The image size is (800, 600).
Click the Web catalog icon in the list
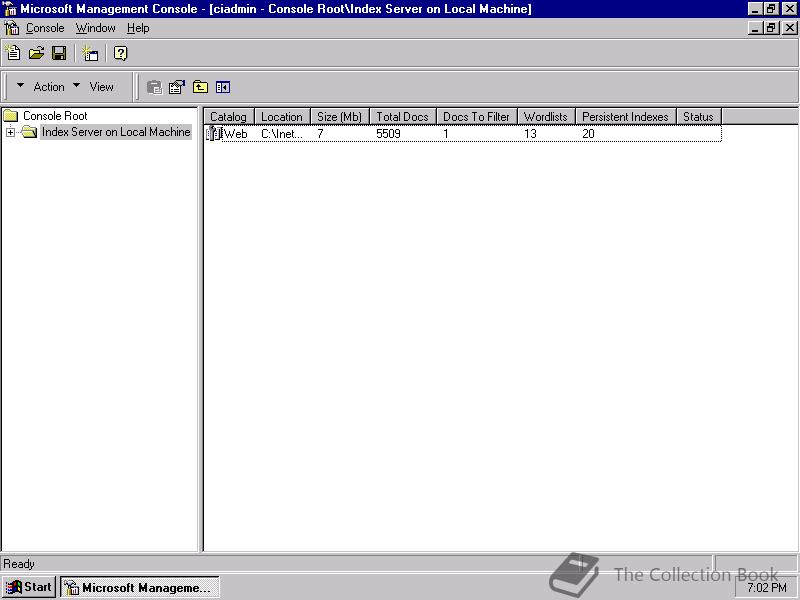coord(214,134)
